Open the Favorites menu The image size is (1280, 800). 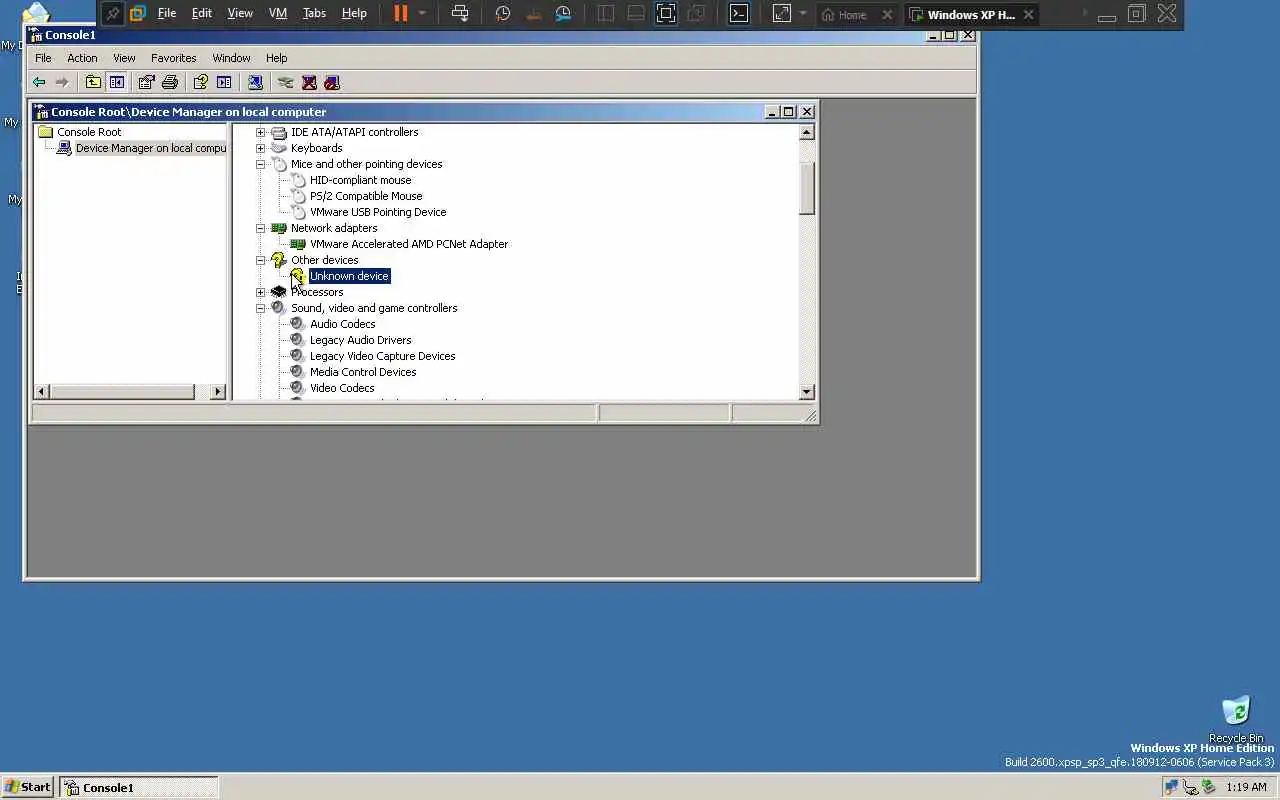pos(173,58)
